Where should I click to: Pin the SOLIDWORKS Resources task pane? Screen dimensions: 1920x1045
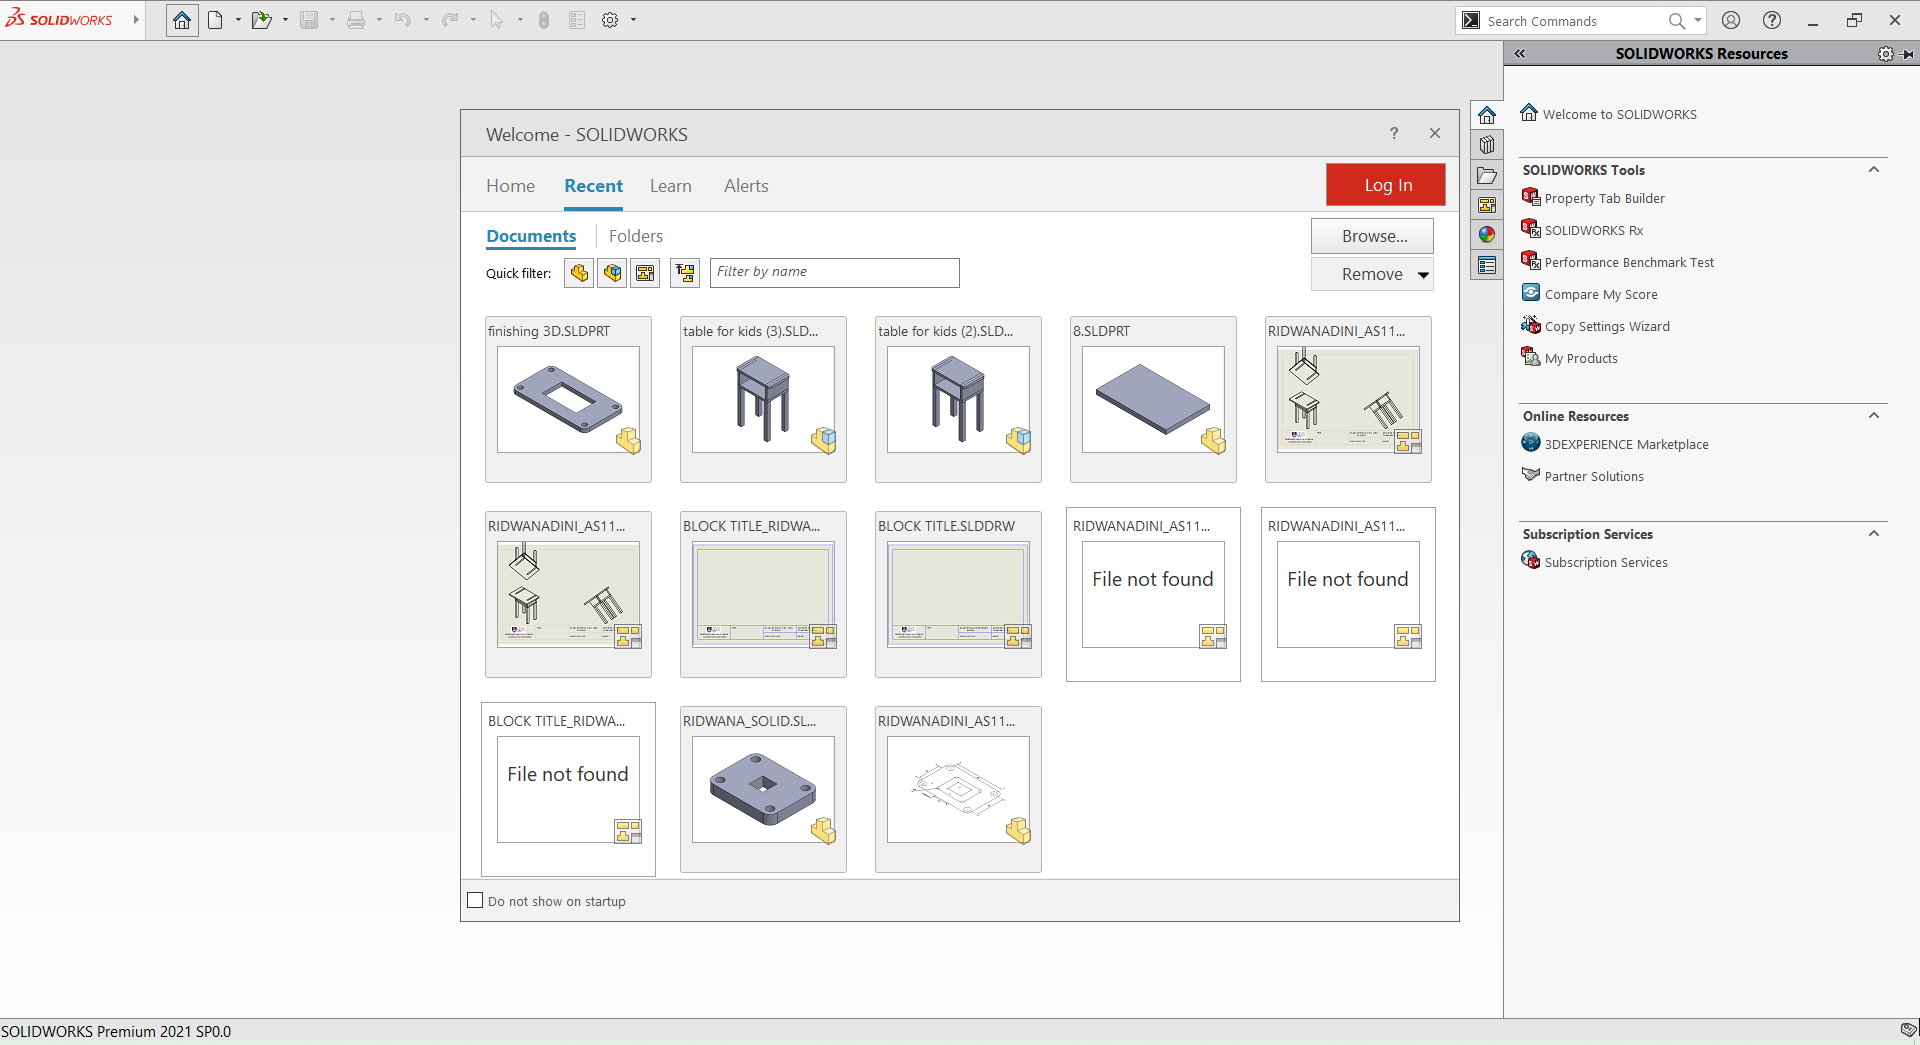tap(1908, 54)
